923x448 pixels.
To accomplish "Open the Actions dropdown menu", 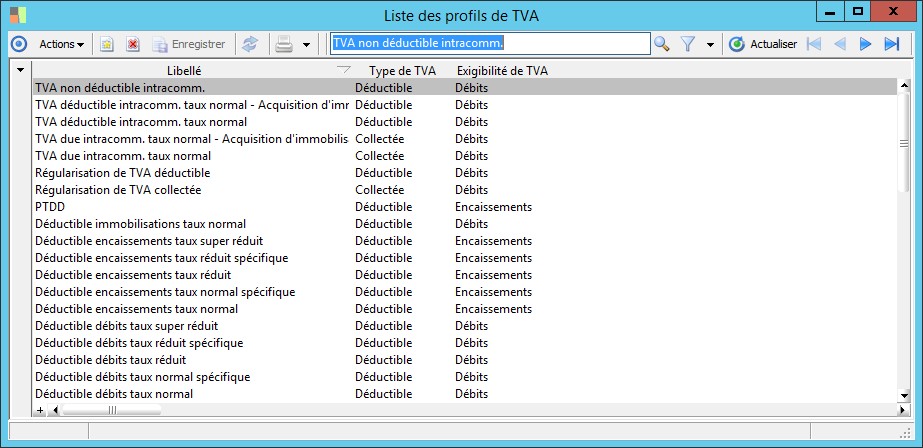I will [61, 44].
